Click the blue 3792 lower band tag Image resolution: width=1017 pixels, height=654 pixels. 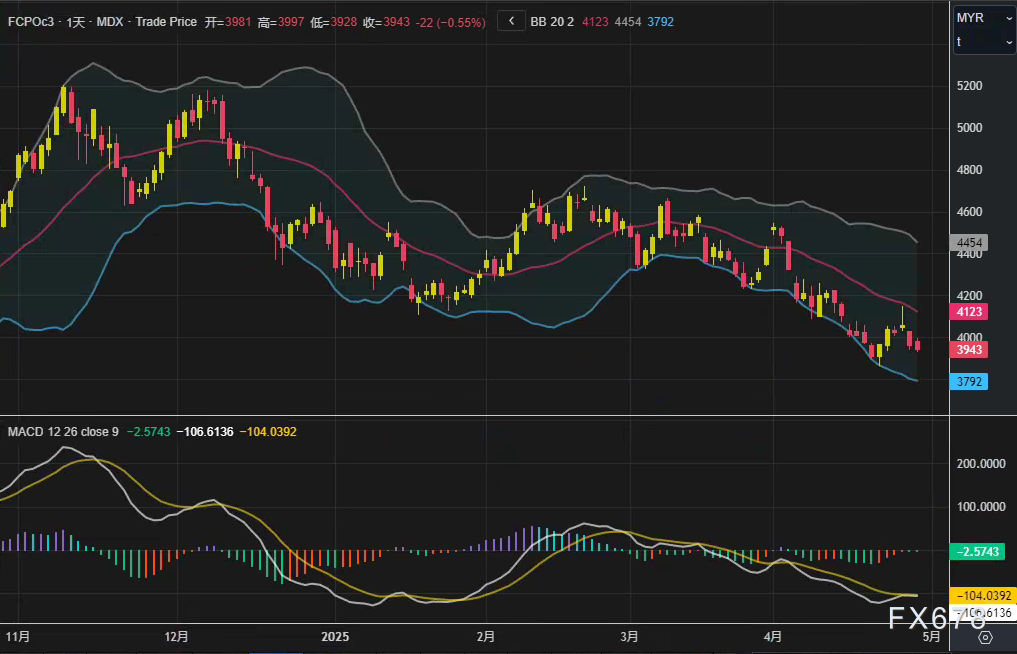[x=971, y=381]
